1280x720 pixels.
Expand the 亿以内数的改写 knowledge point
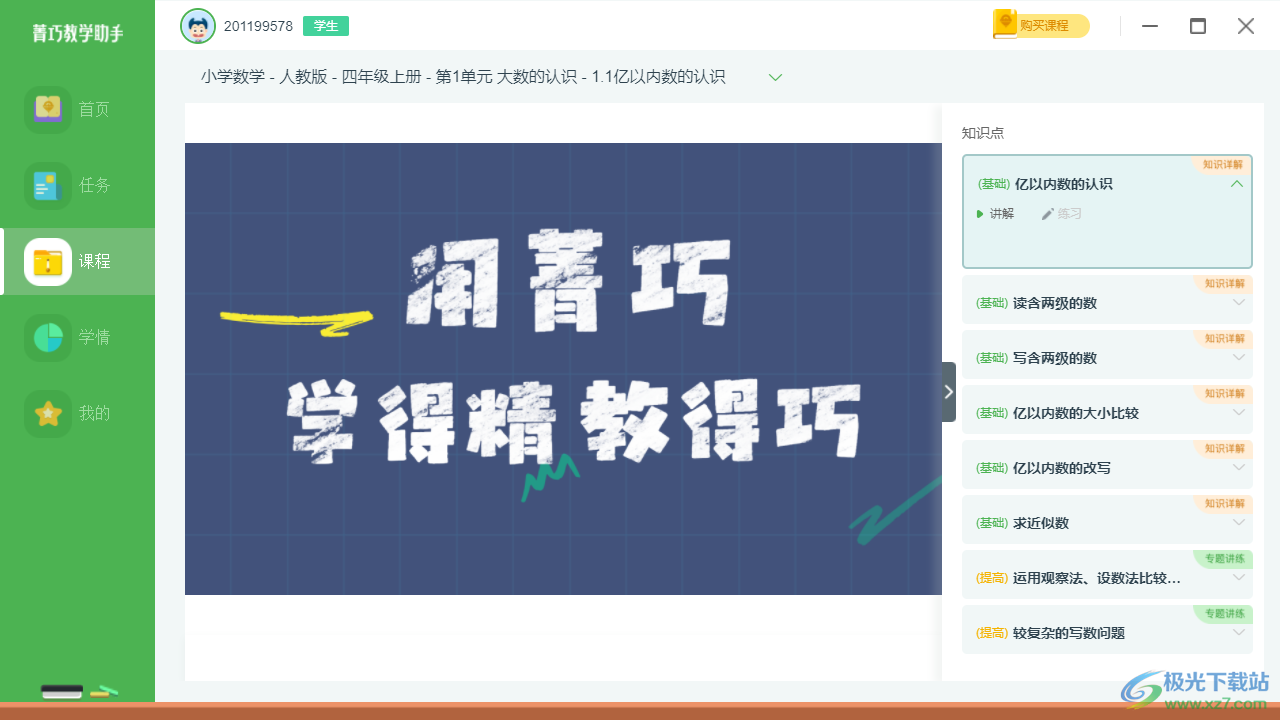(1237, 467)
